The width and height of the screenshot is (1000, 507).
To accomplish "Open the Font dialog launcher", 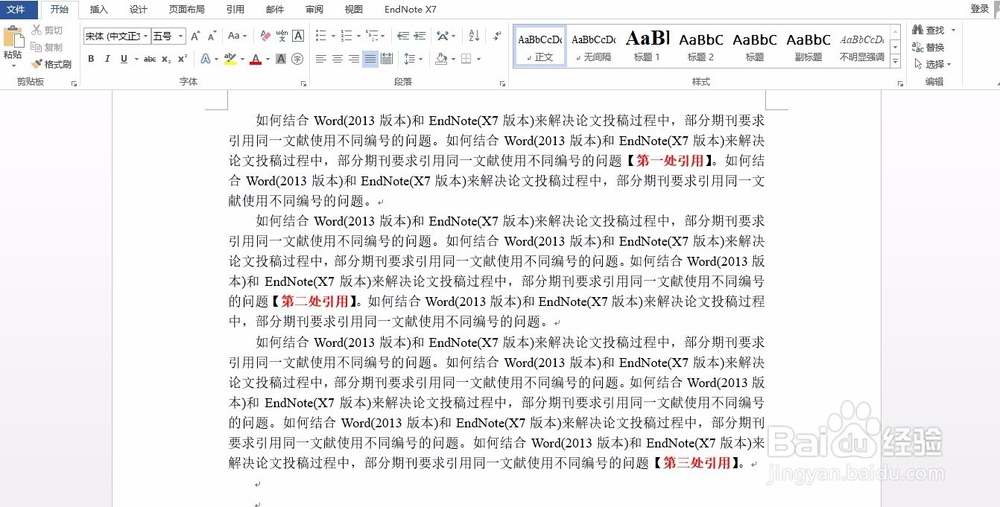I will pyautogui.click(x=304, y=83).
